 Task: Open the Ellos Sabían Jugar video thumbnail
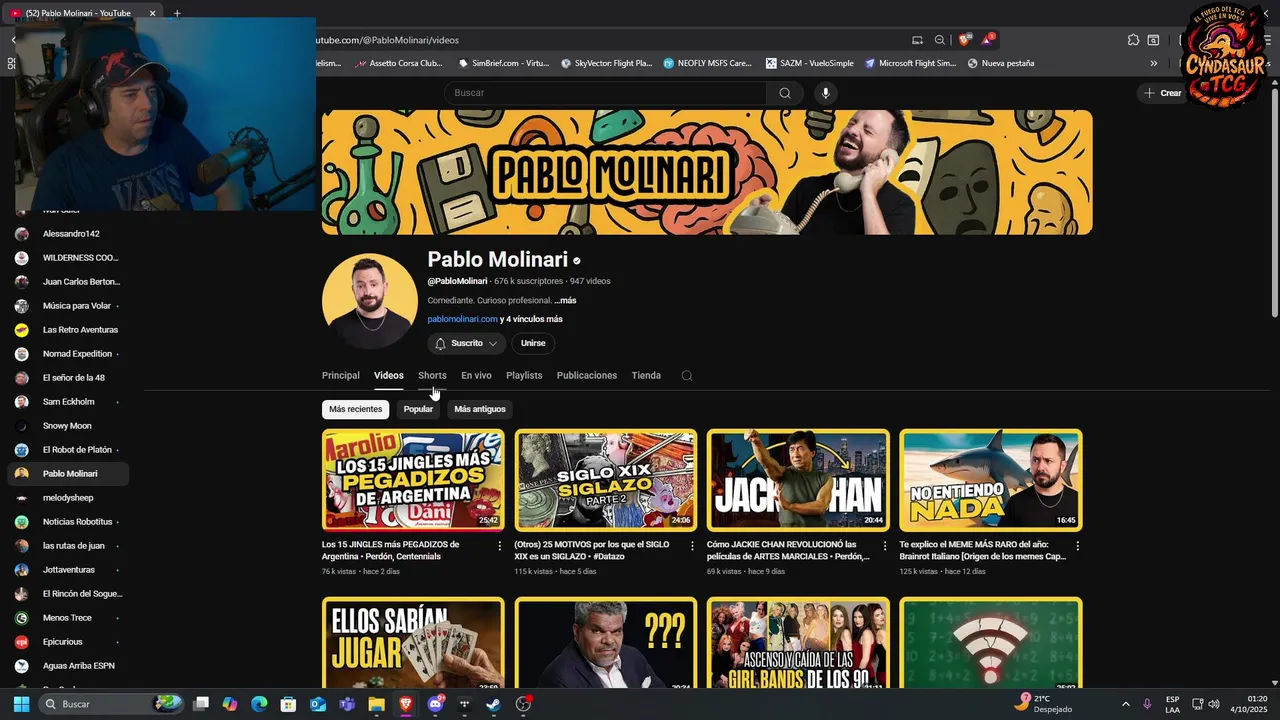pyautogui.click(x=413, y=642)
